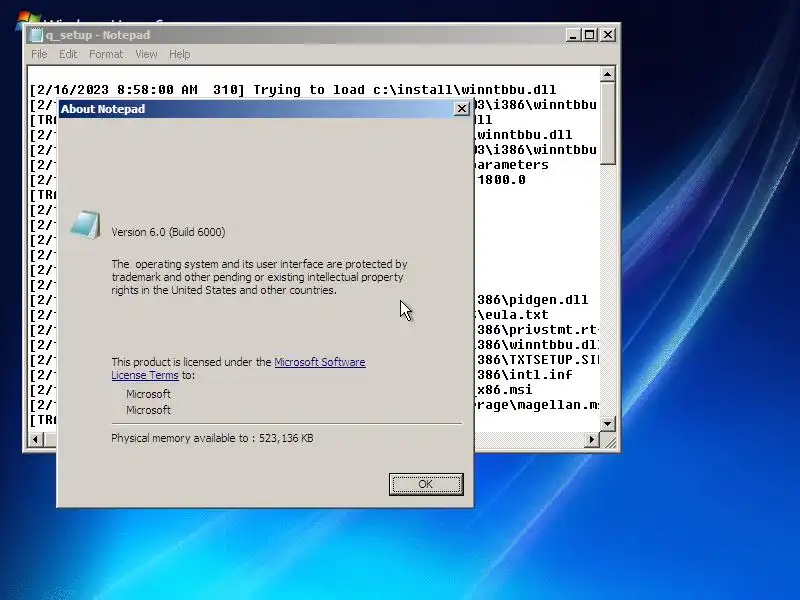Click the second 'Microsoft' licensee line
This screenshot has width=800, height=600.
point(148,410)
